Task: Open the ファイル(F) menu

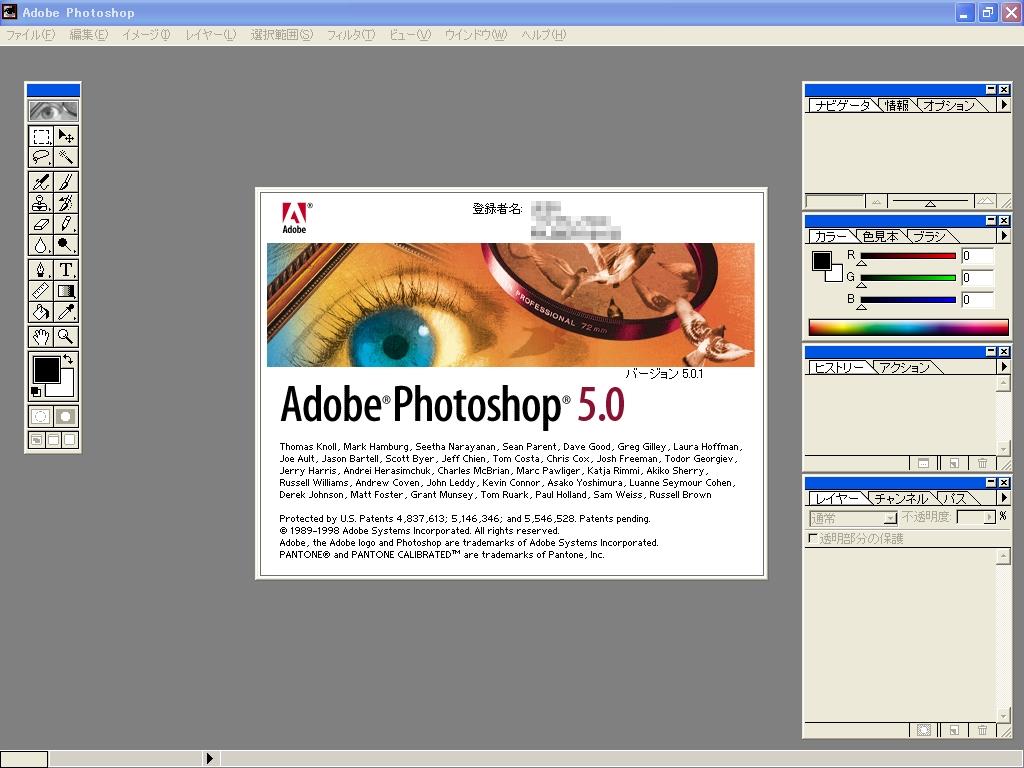Action: (30, 35)
